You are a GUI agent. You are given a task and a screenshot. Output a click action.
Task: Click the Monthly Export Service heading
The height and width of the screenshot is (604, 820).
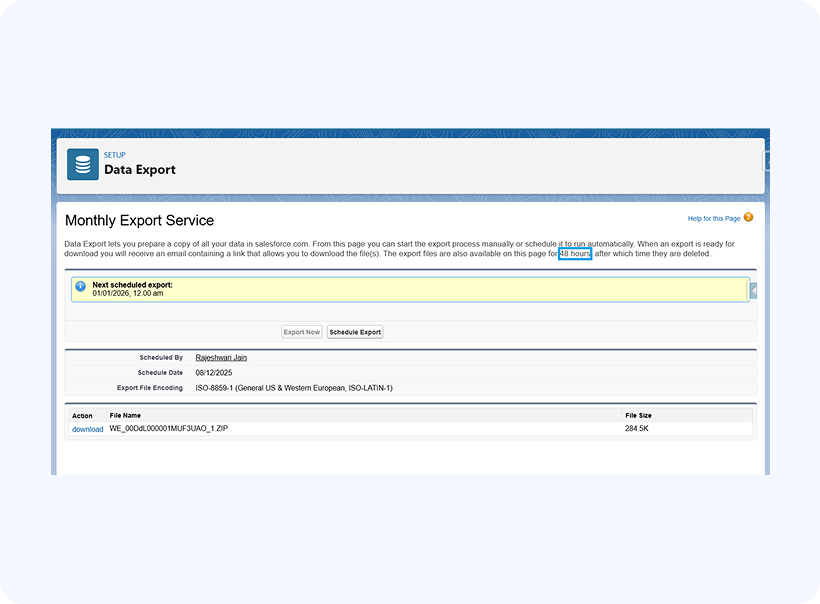139,221
